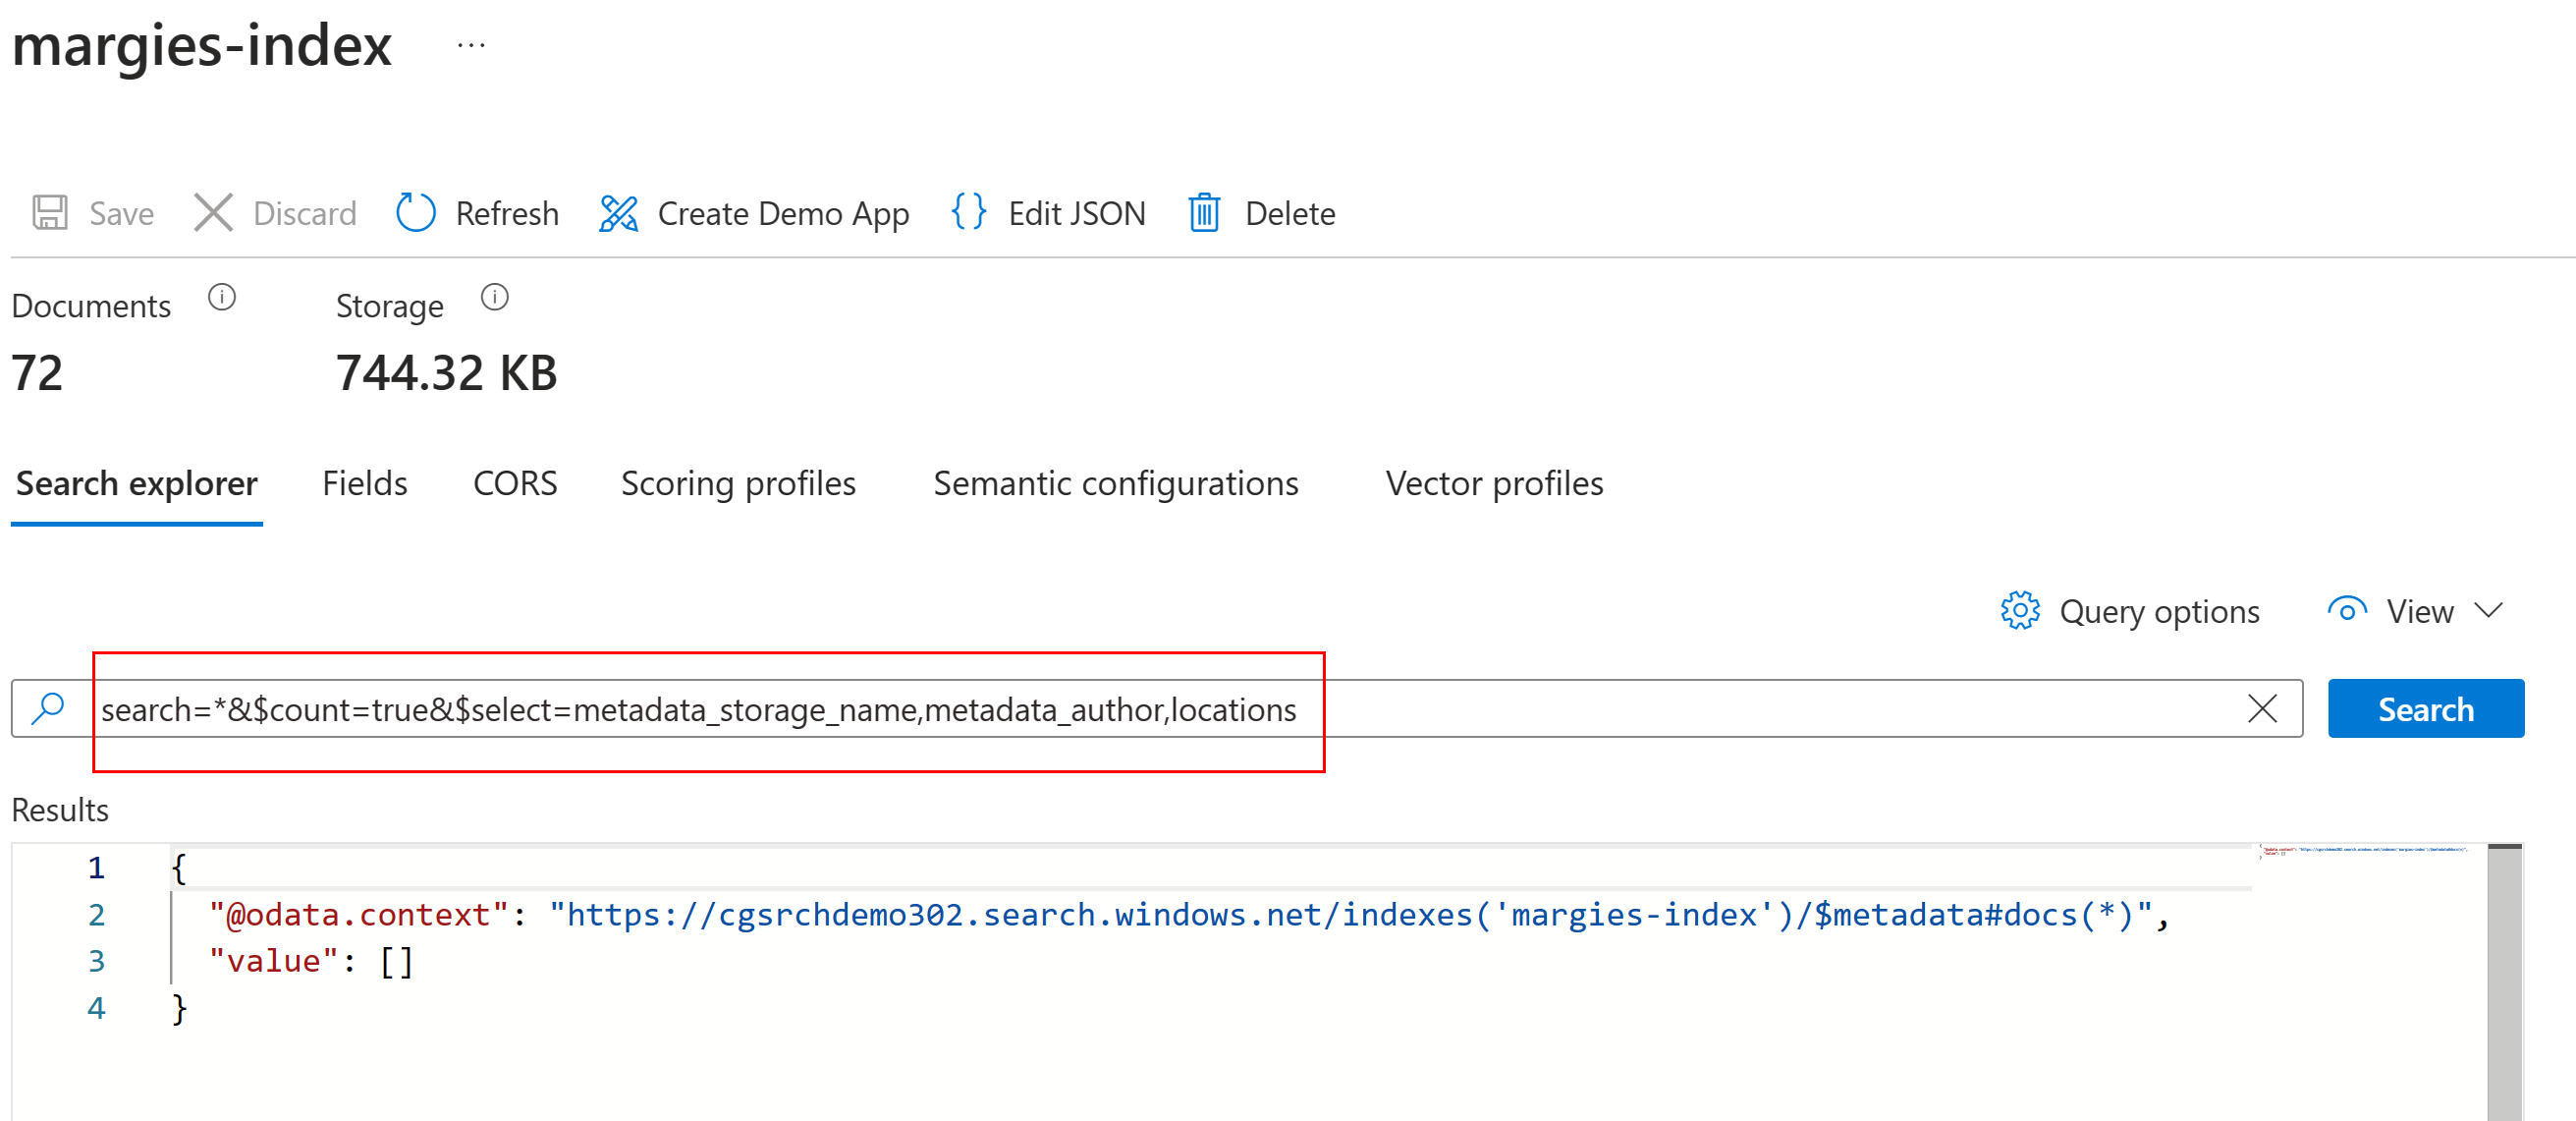2576x1121 pixels.
Task: Refresh the margies-index view
Action: point(415,212)
